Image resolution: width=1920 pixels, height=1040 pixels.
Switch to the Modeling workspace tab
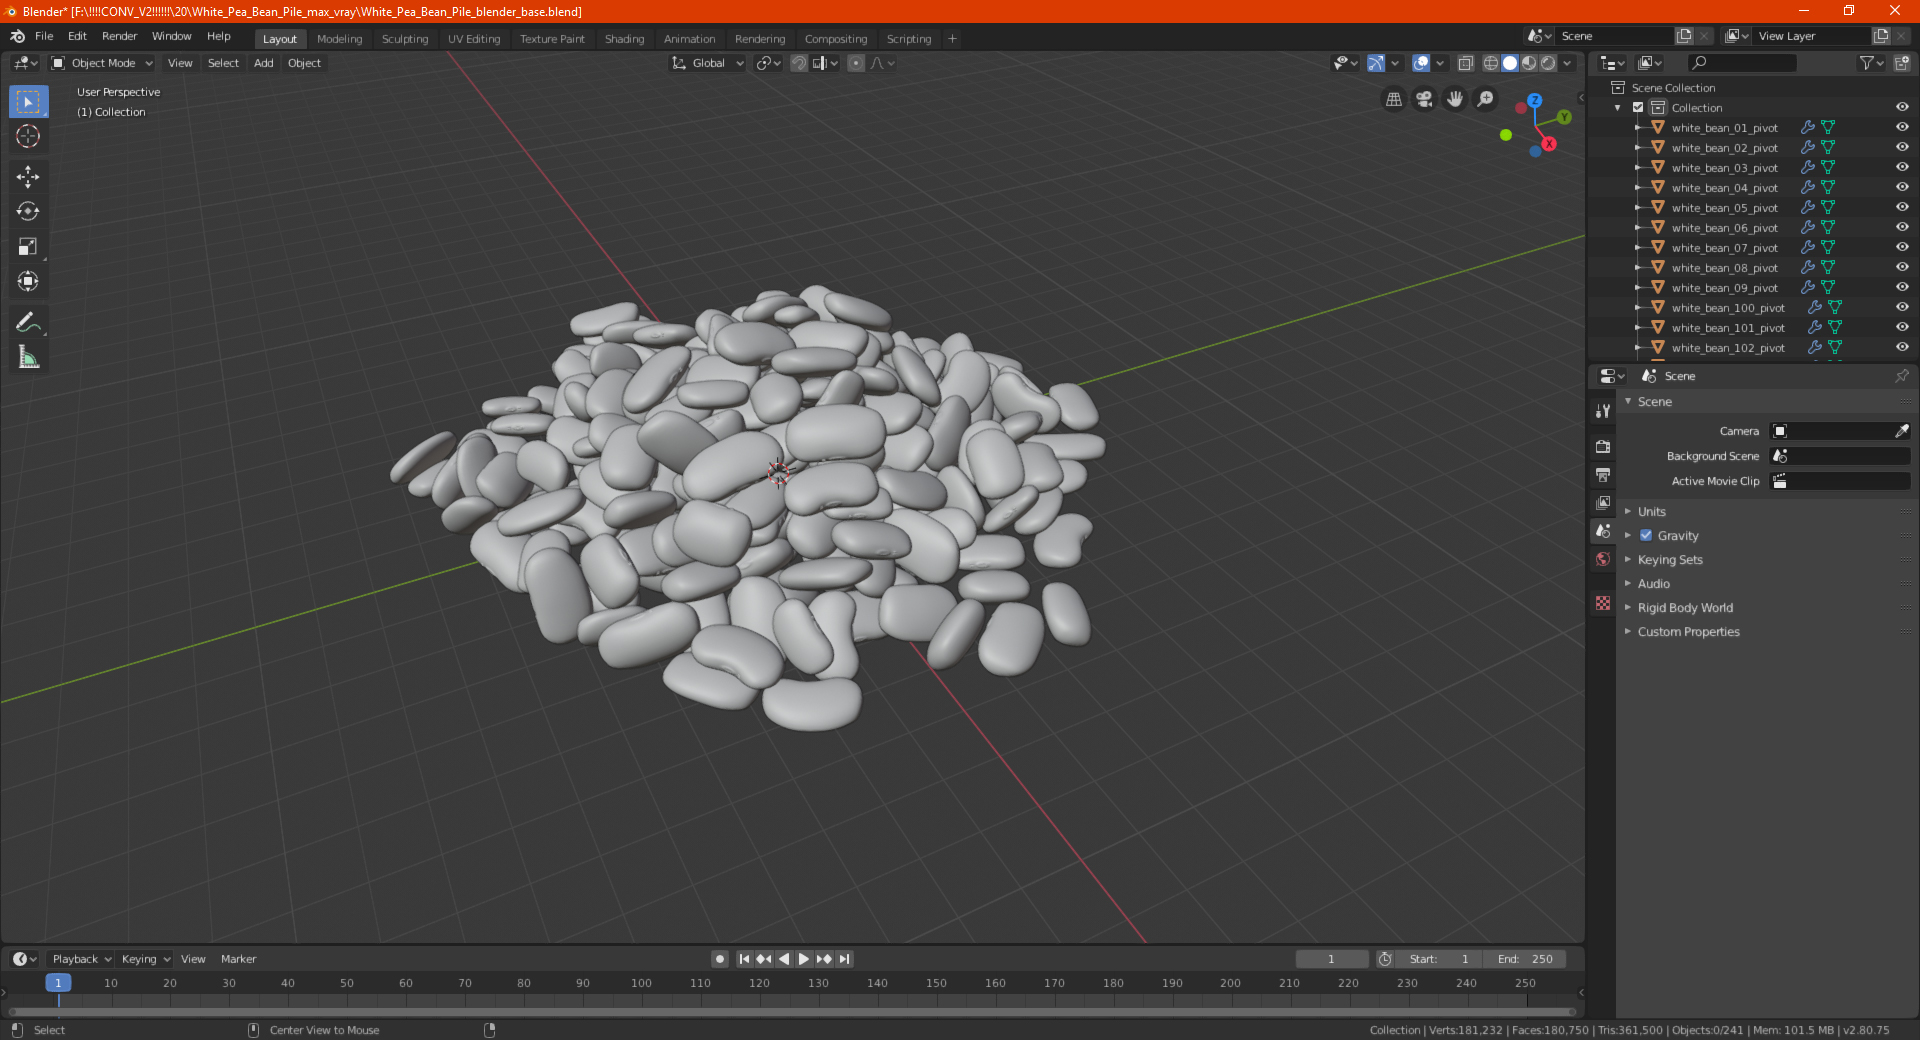pos(339,39)
